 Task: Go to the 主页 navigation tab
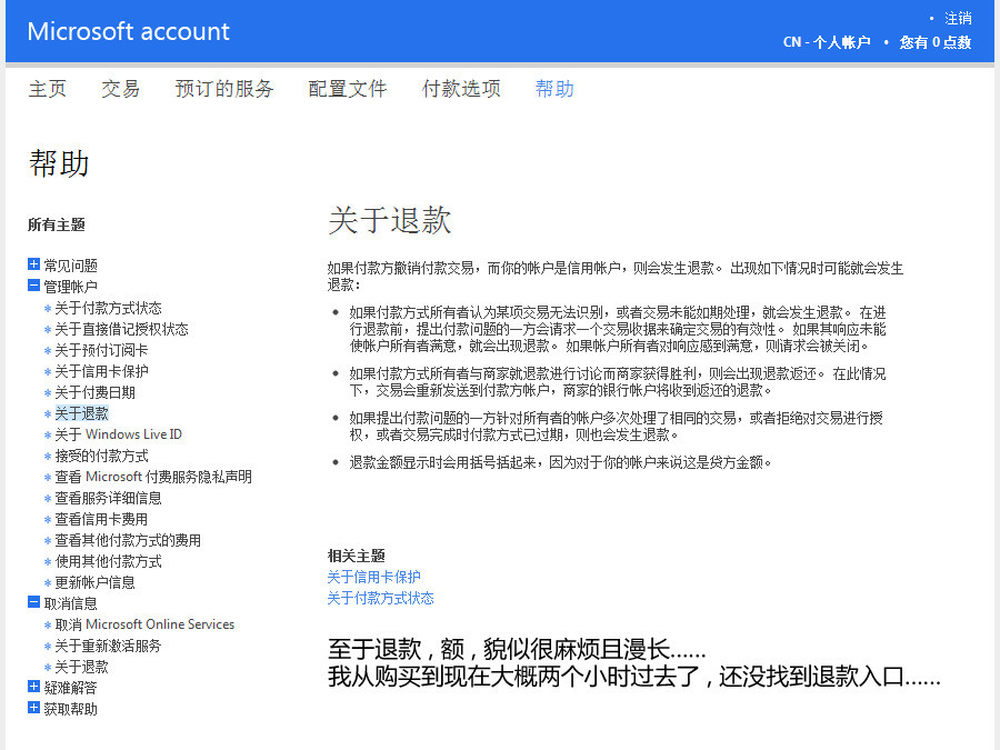pyautogui.click(x=47, y=89)
